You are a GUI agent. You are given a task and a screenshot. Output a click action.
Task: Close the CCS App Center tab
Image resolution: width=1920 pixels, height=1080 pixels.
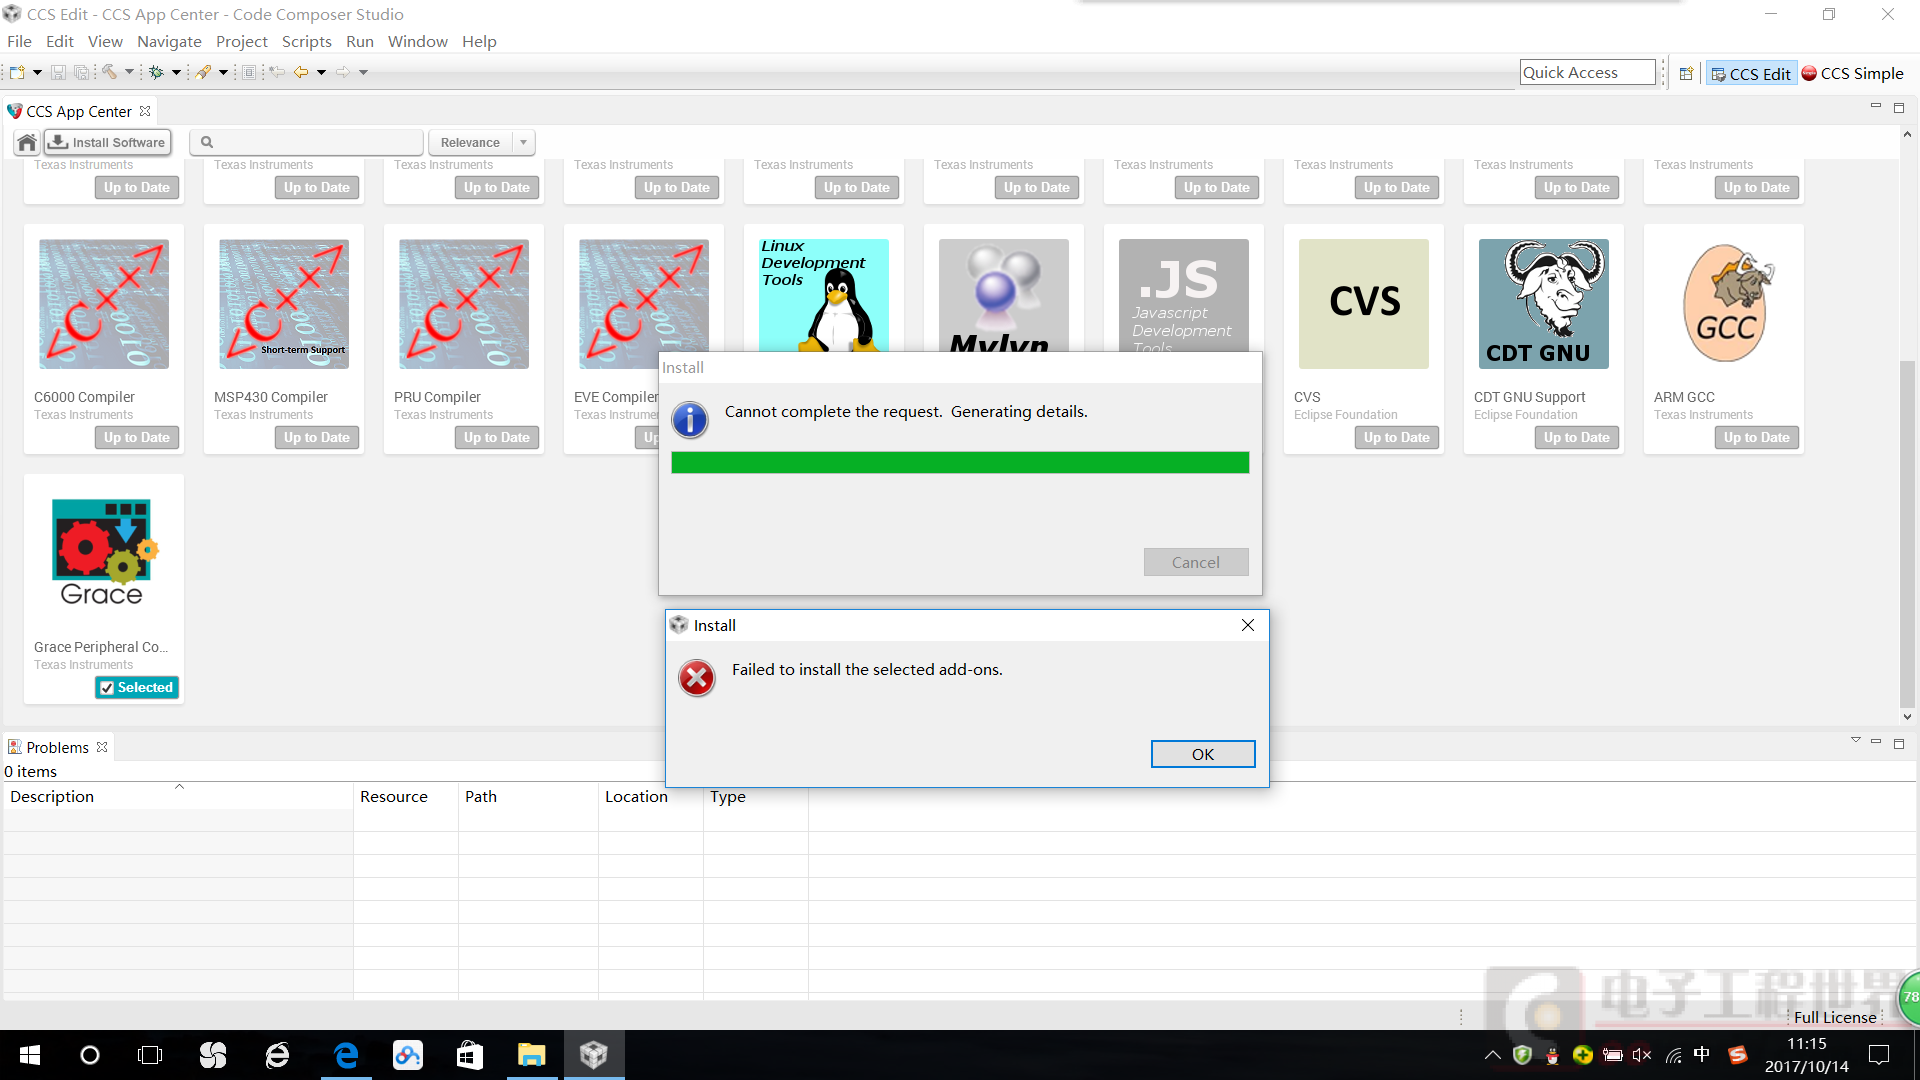145,111
